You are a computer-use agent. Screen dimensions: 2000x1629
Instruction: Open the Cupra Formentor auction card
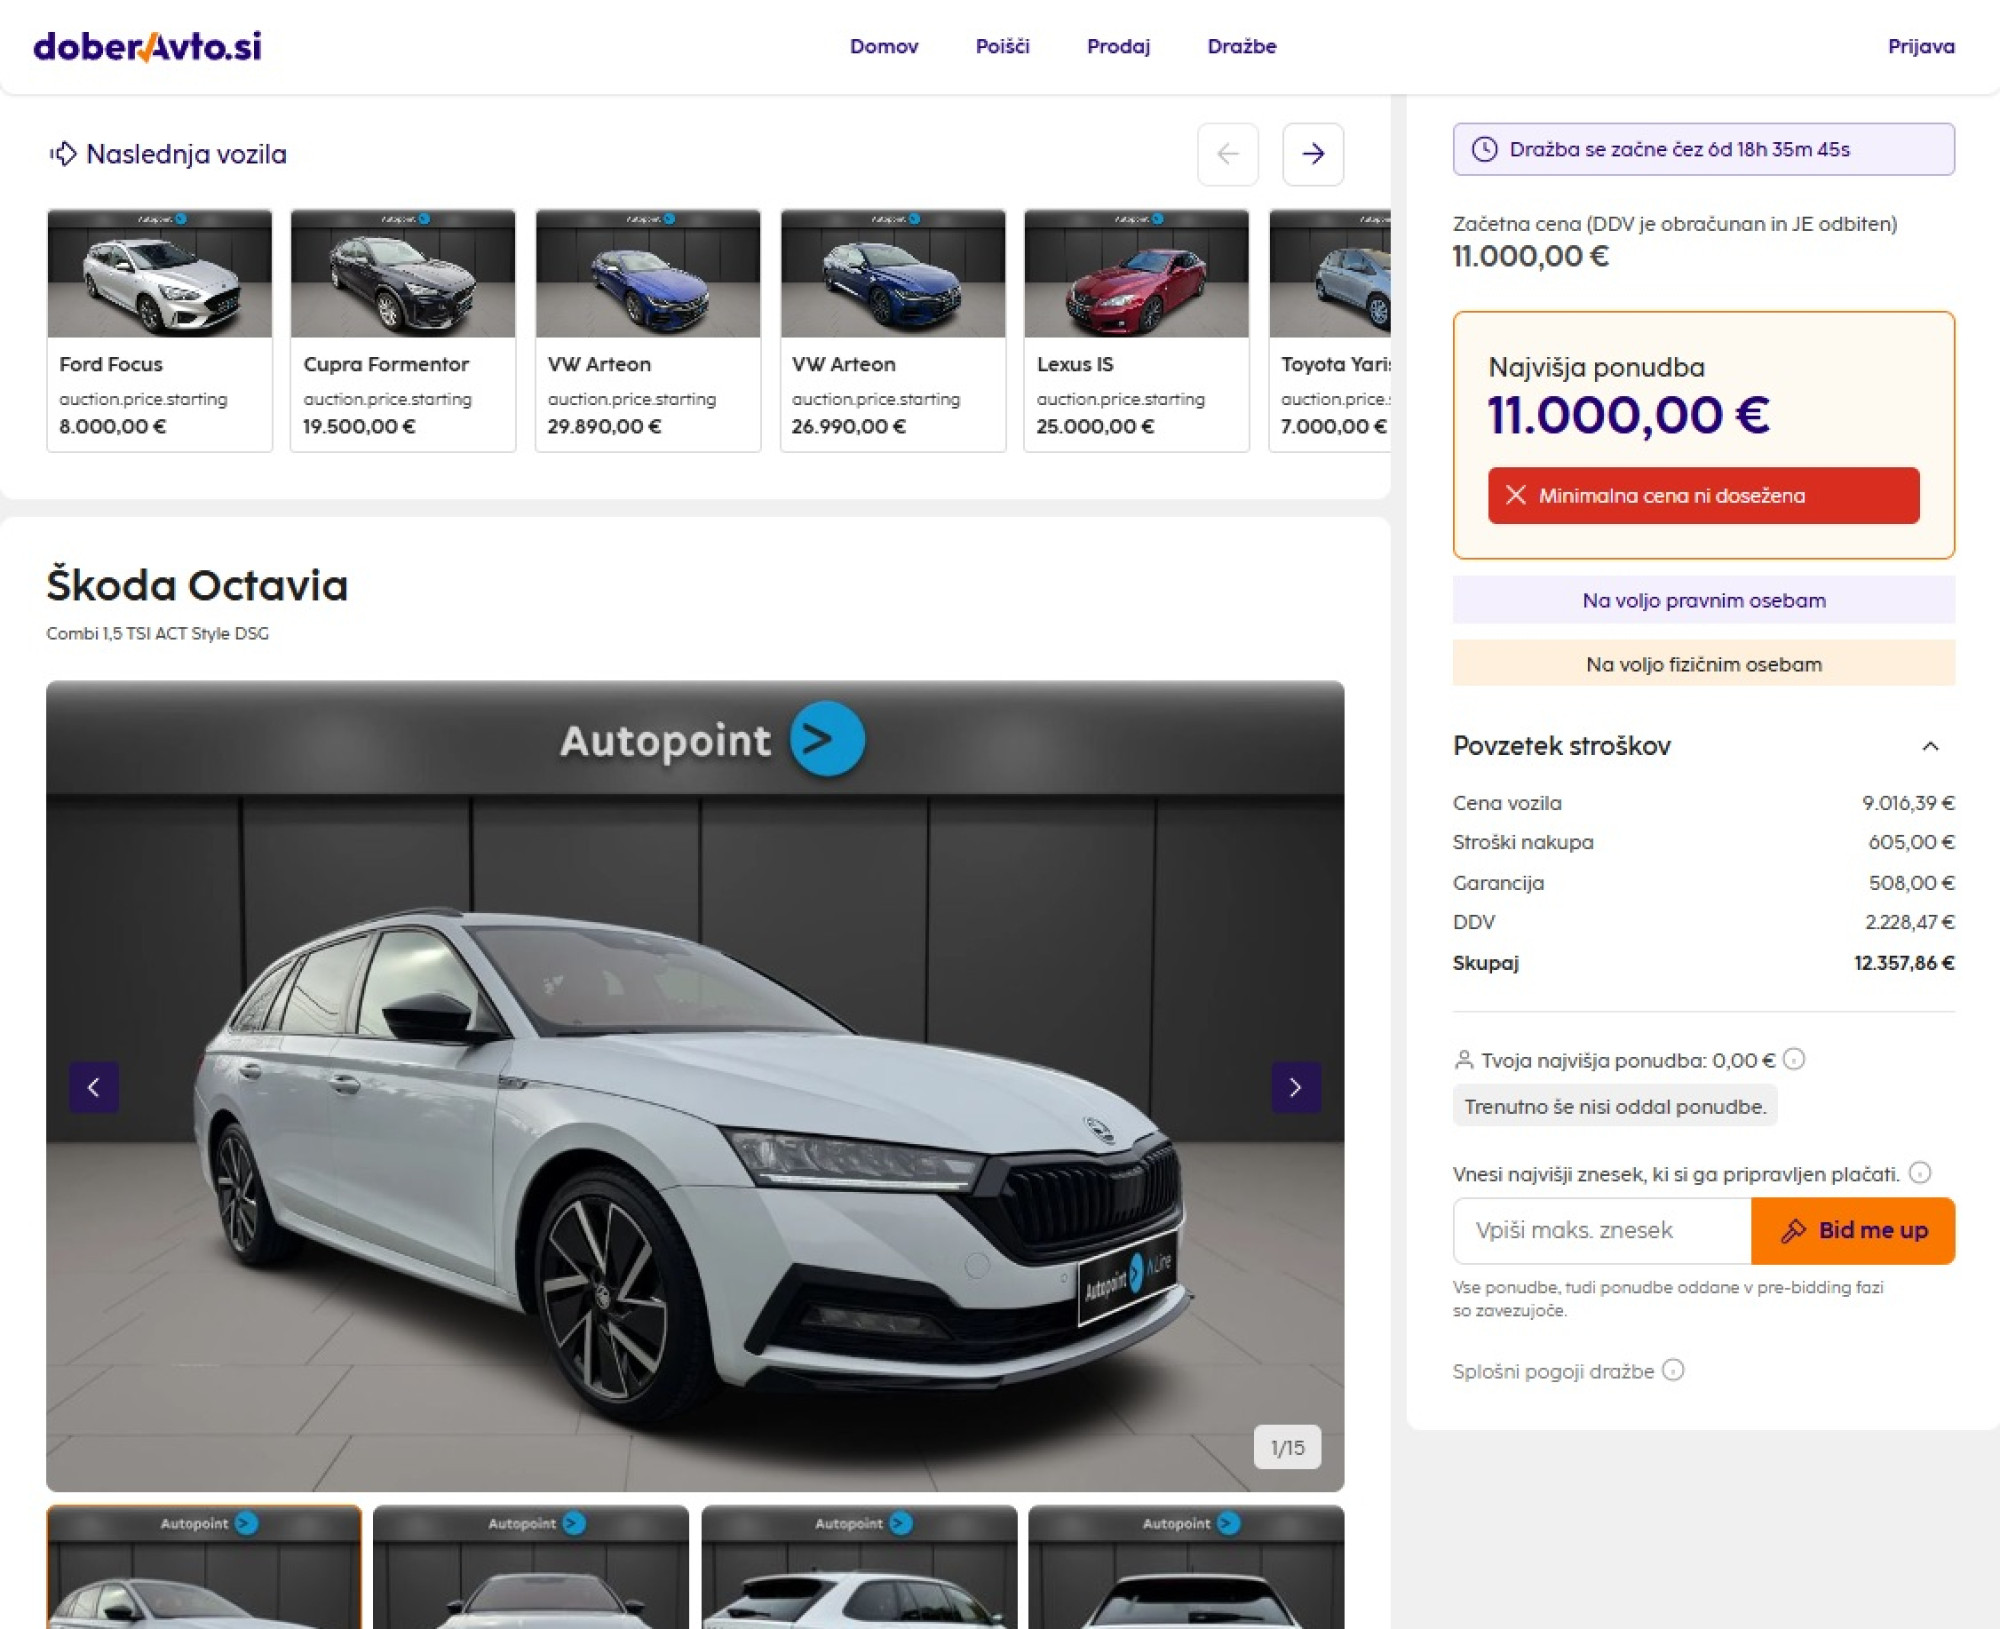tap(403, 330)
